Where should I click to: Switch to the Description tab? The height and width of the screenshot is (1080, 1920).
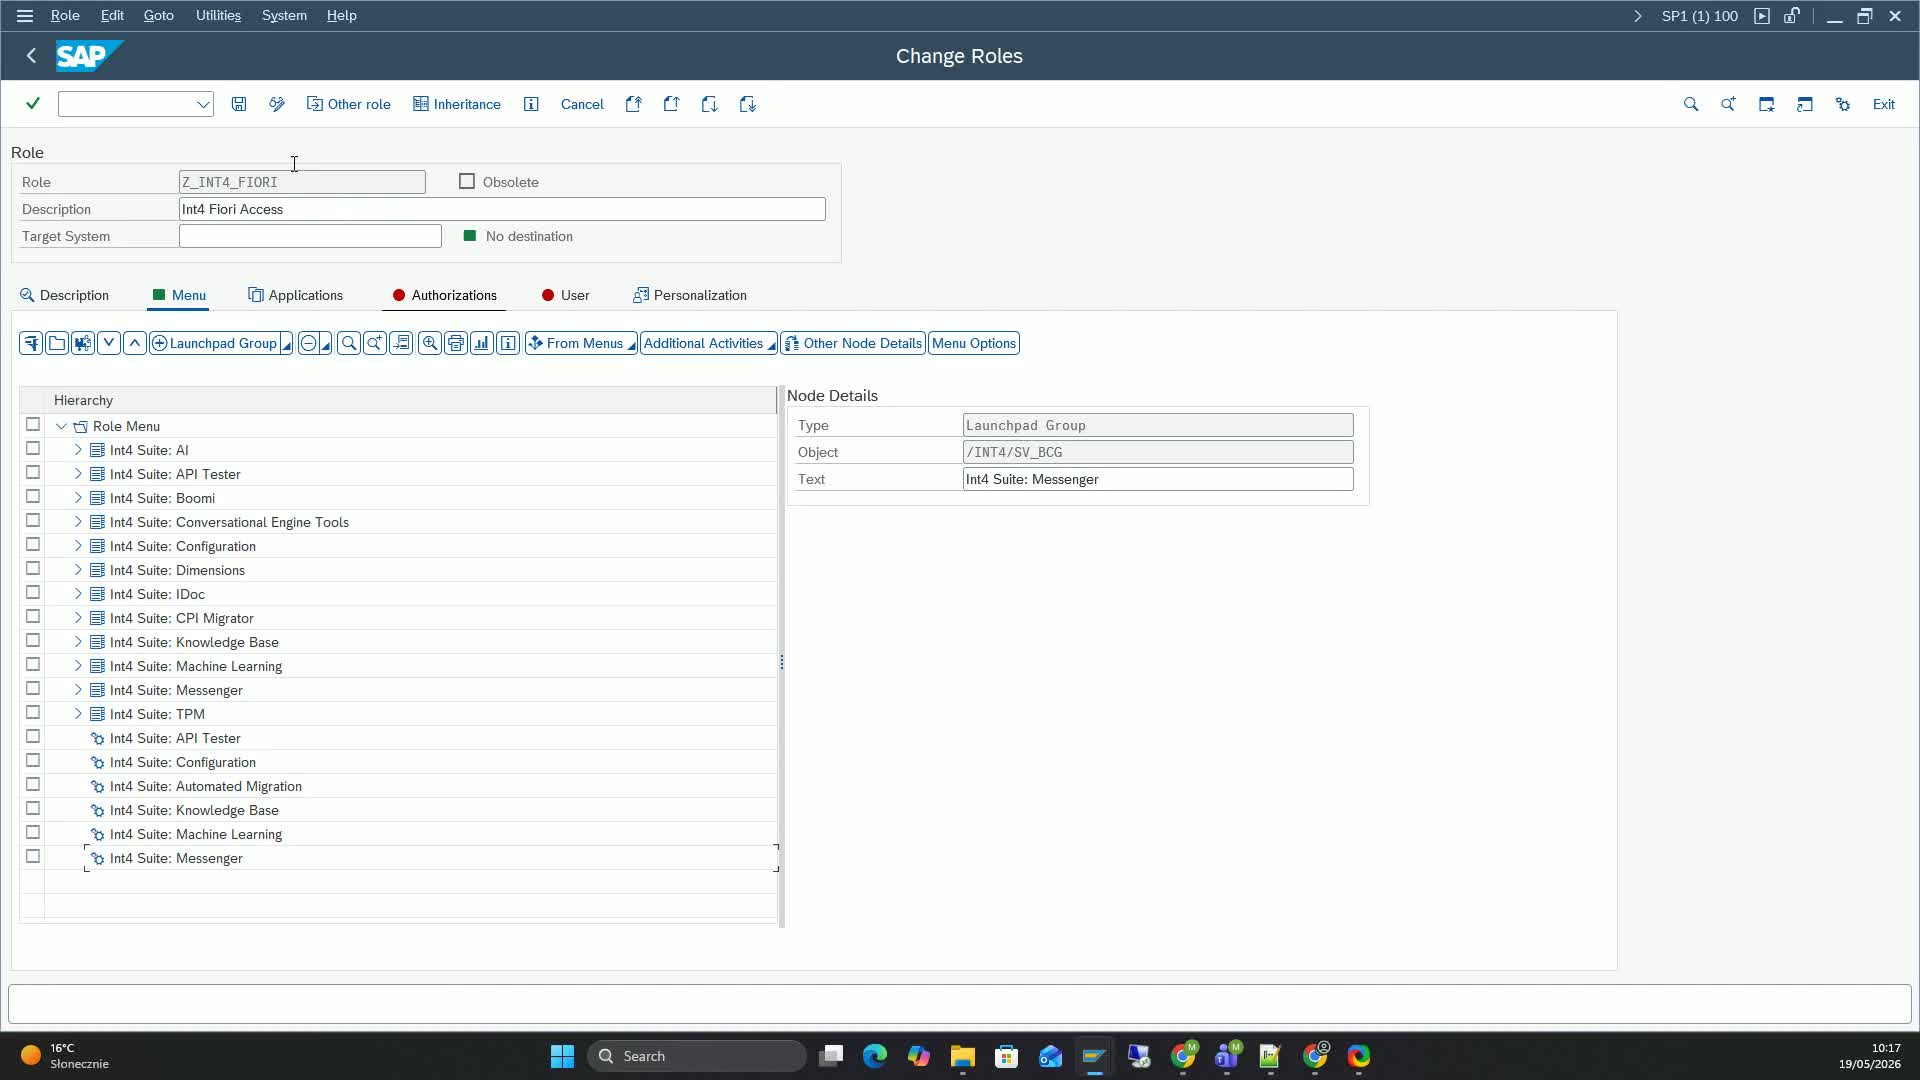coord(65,295)
